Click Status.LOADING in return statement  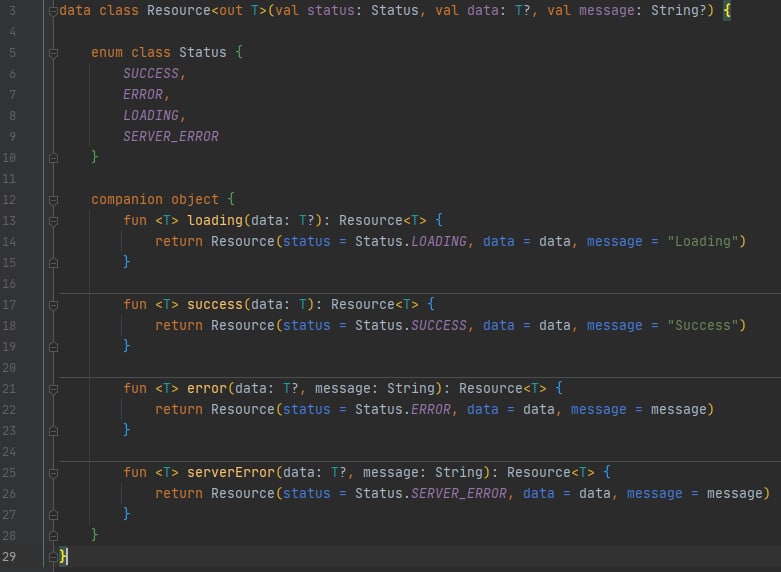point(410,242)
